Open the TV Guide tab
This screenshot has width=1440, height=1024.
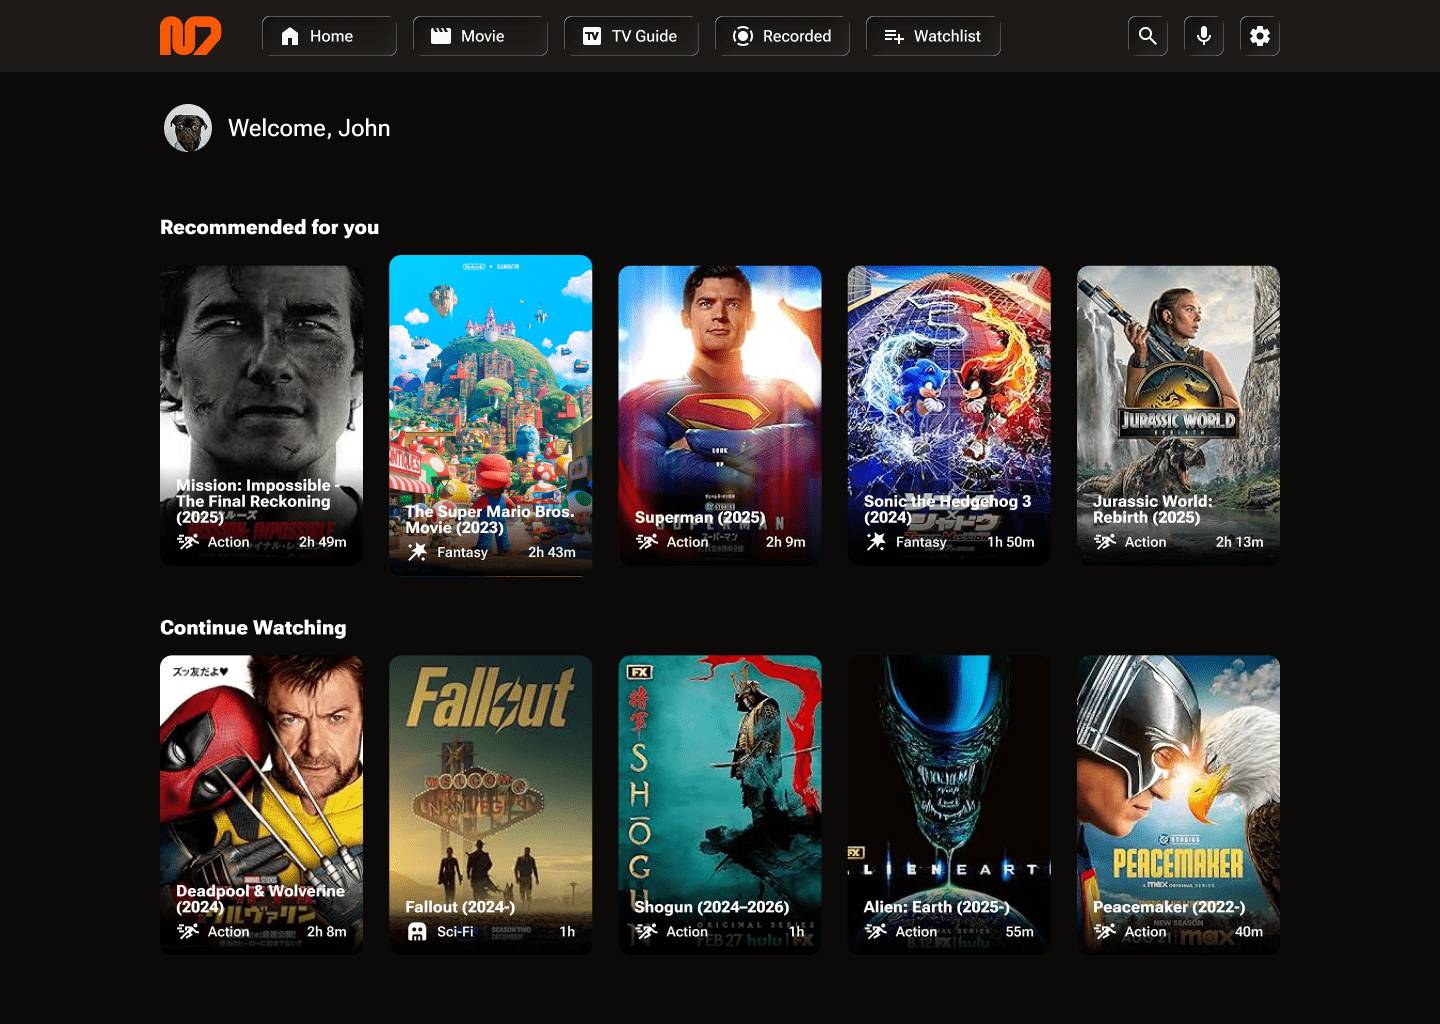[631, 36]
